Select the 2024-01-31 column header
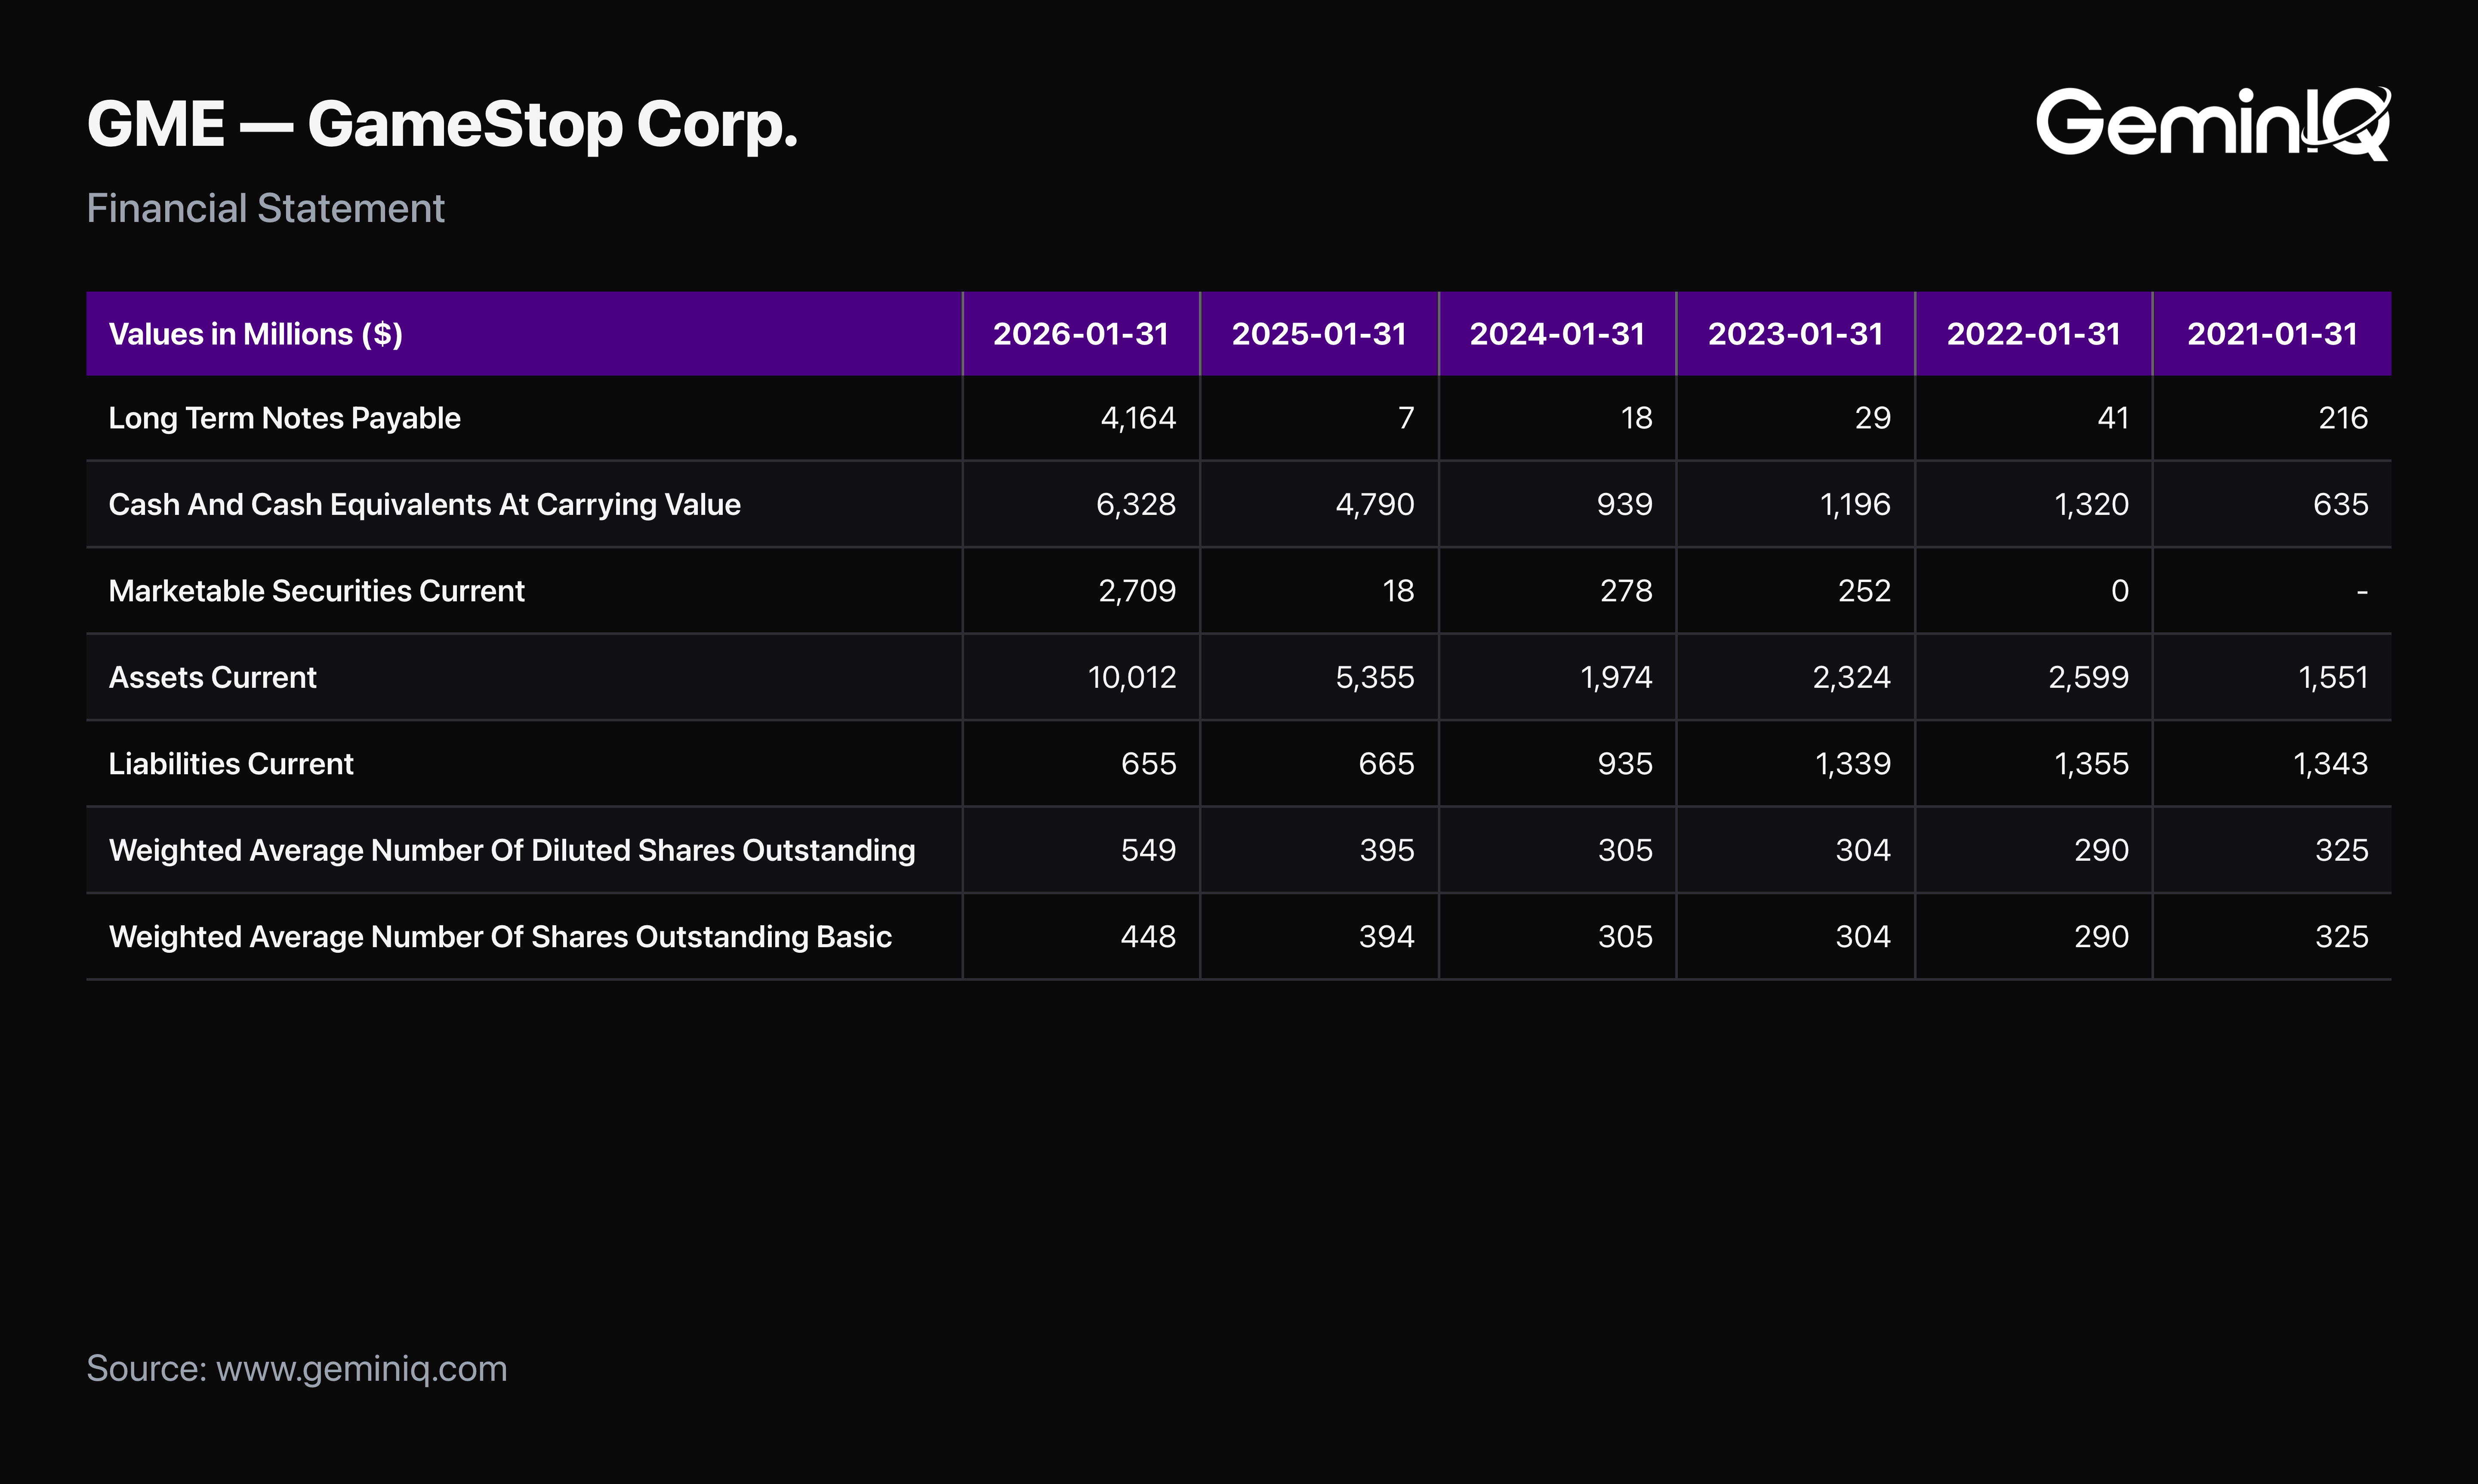 pos(1557,334)
